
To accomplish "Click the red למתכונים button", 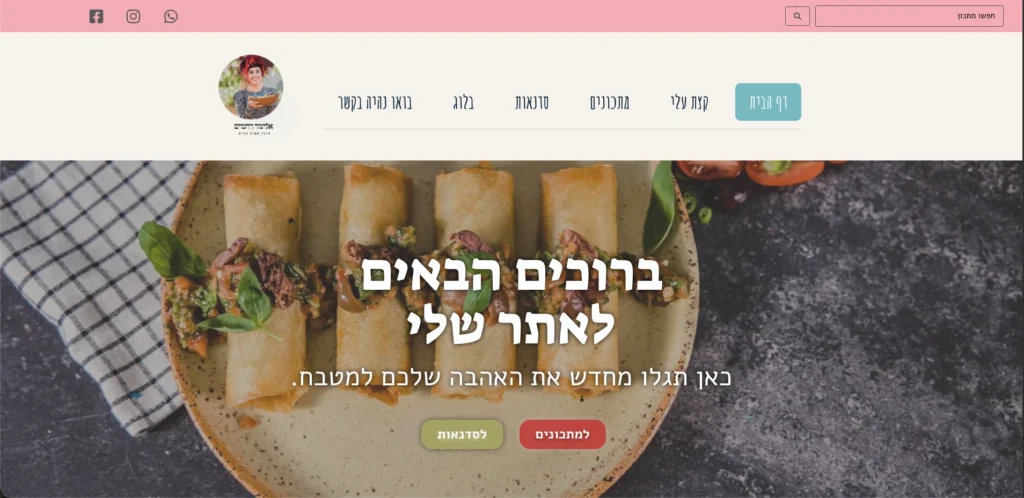I will pos(562,435).
